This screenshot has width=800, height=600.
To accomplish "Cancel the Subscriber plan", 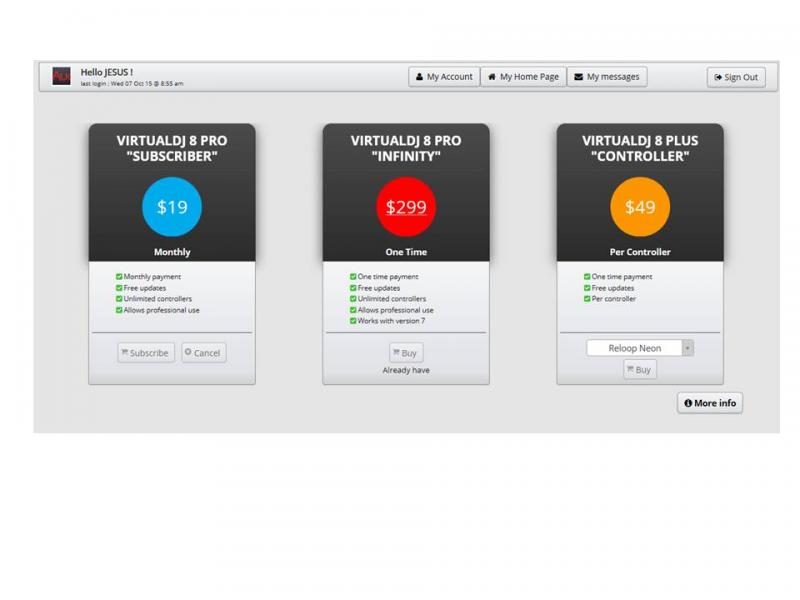I will click(x=203, y=353).
